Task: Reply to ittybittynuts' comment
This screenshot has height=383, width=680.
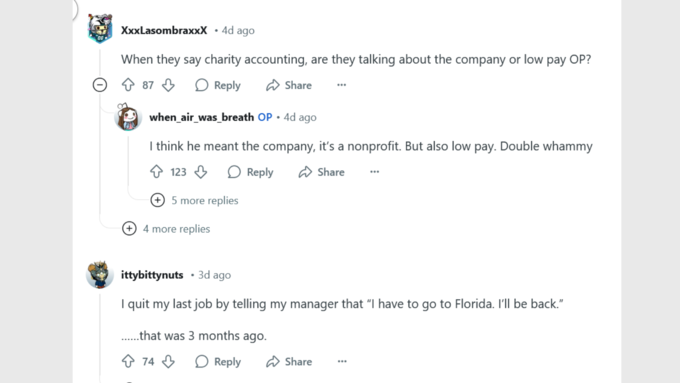Action: pos(218,361)
